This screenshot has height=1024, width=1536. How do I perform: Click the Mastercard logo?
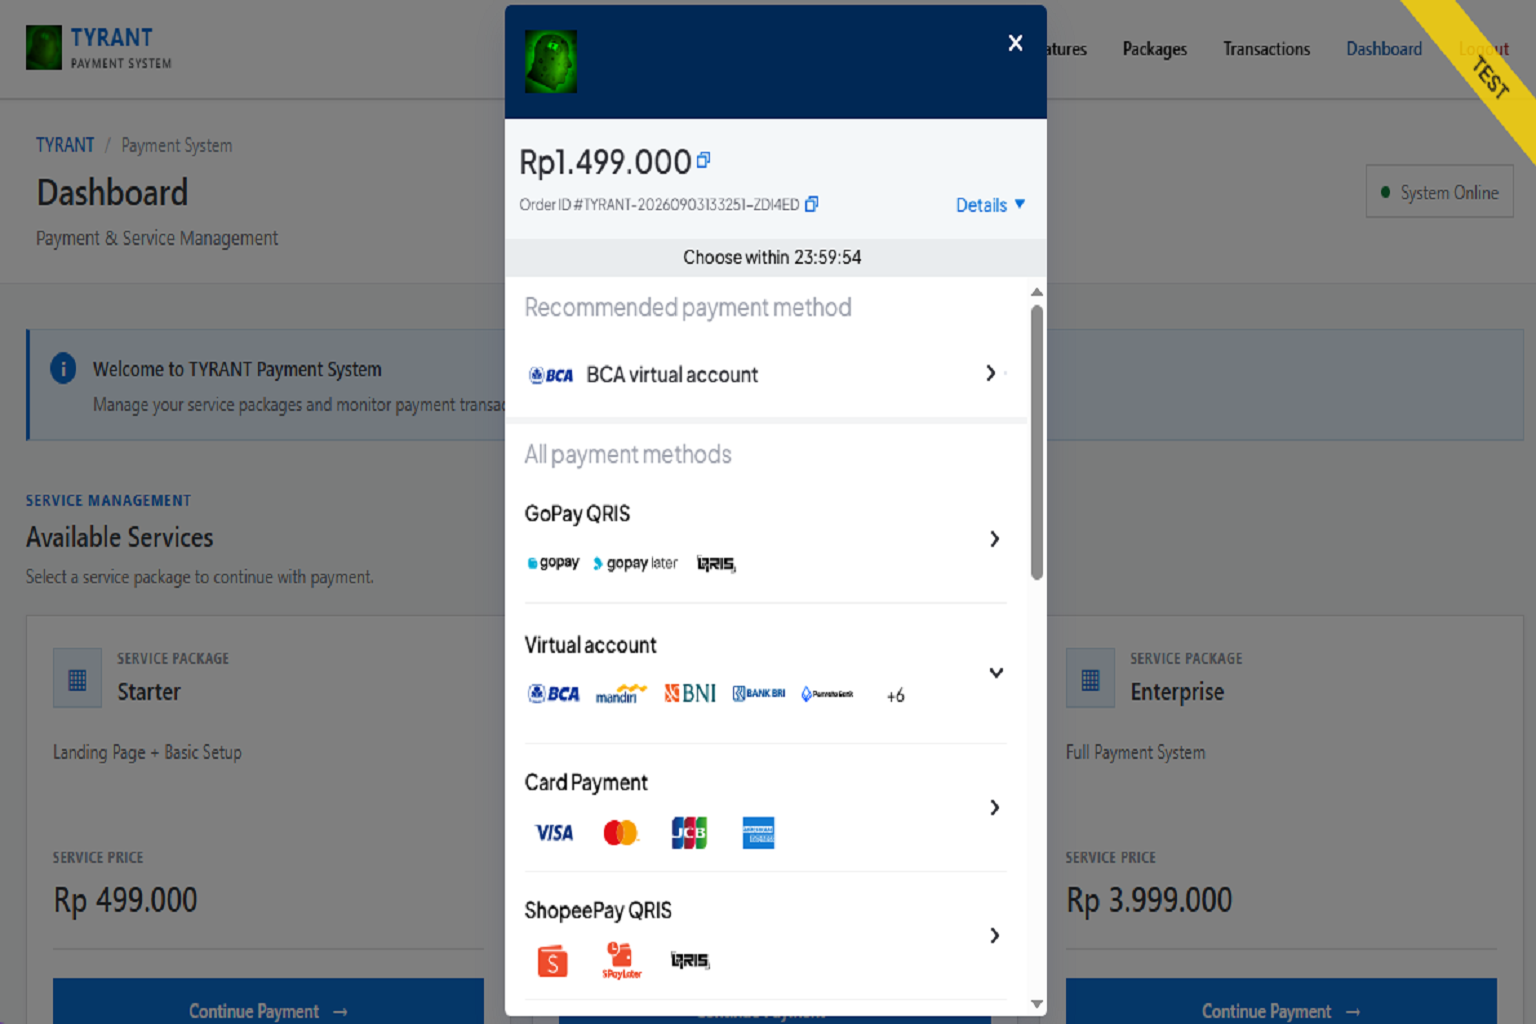click(621, 833)
